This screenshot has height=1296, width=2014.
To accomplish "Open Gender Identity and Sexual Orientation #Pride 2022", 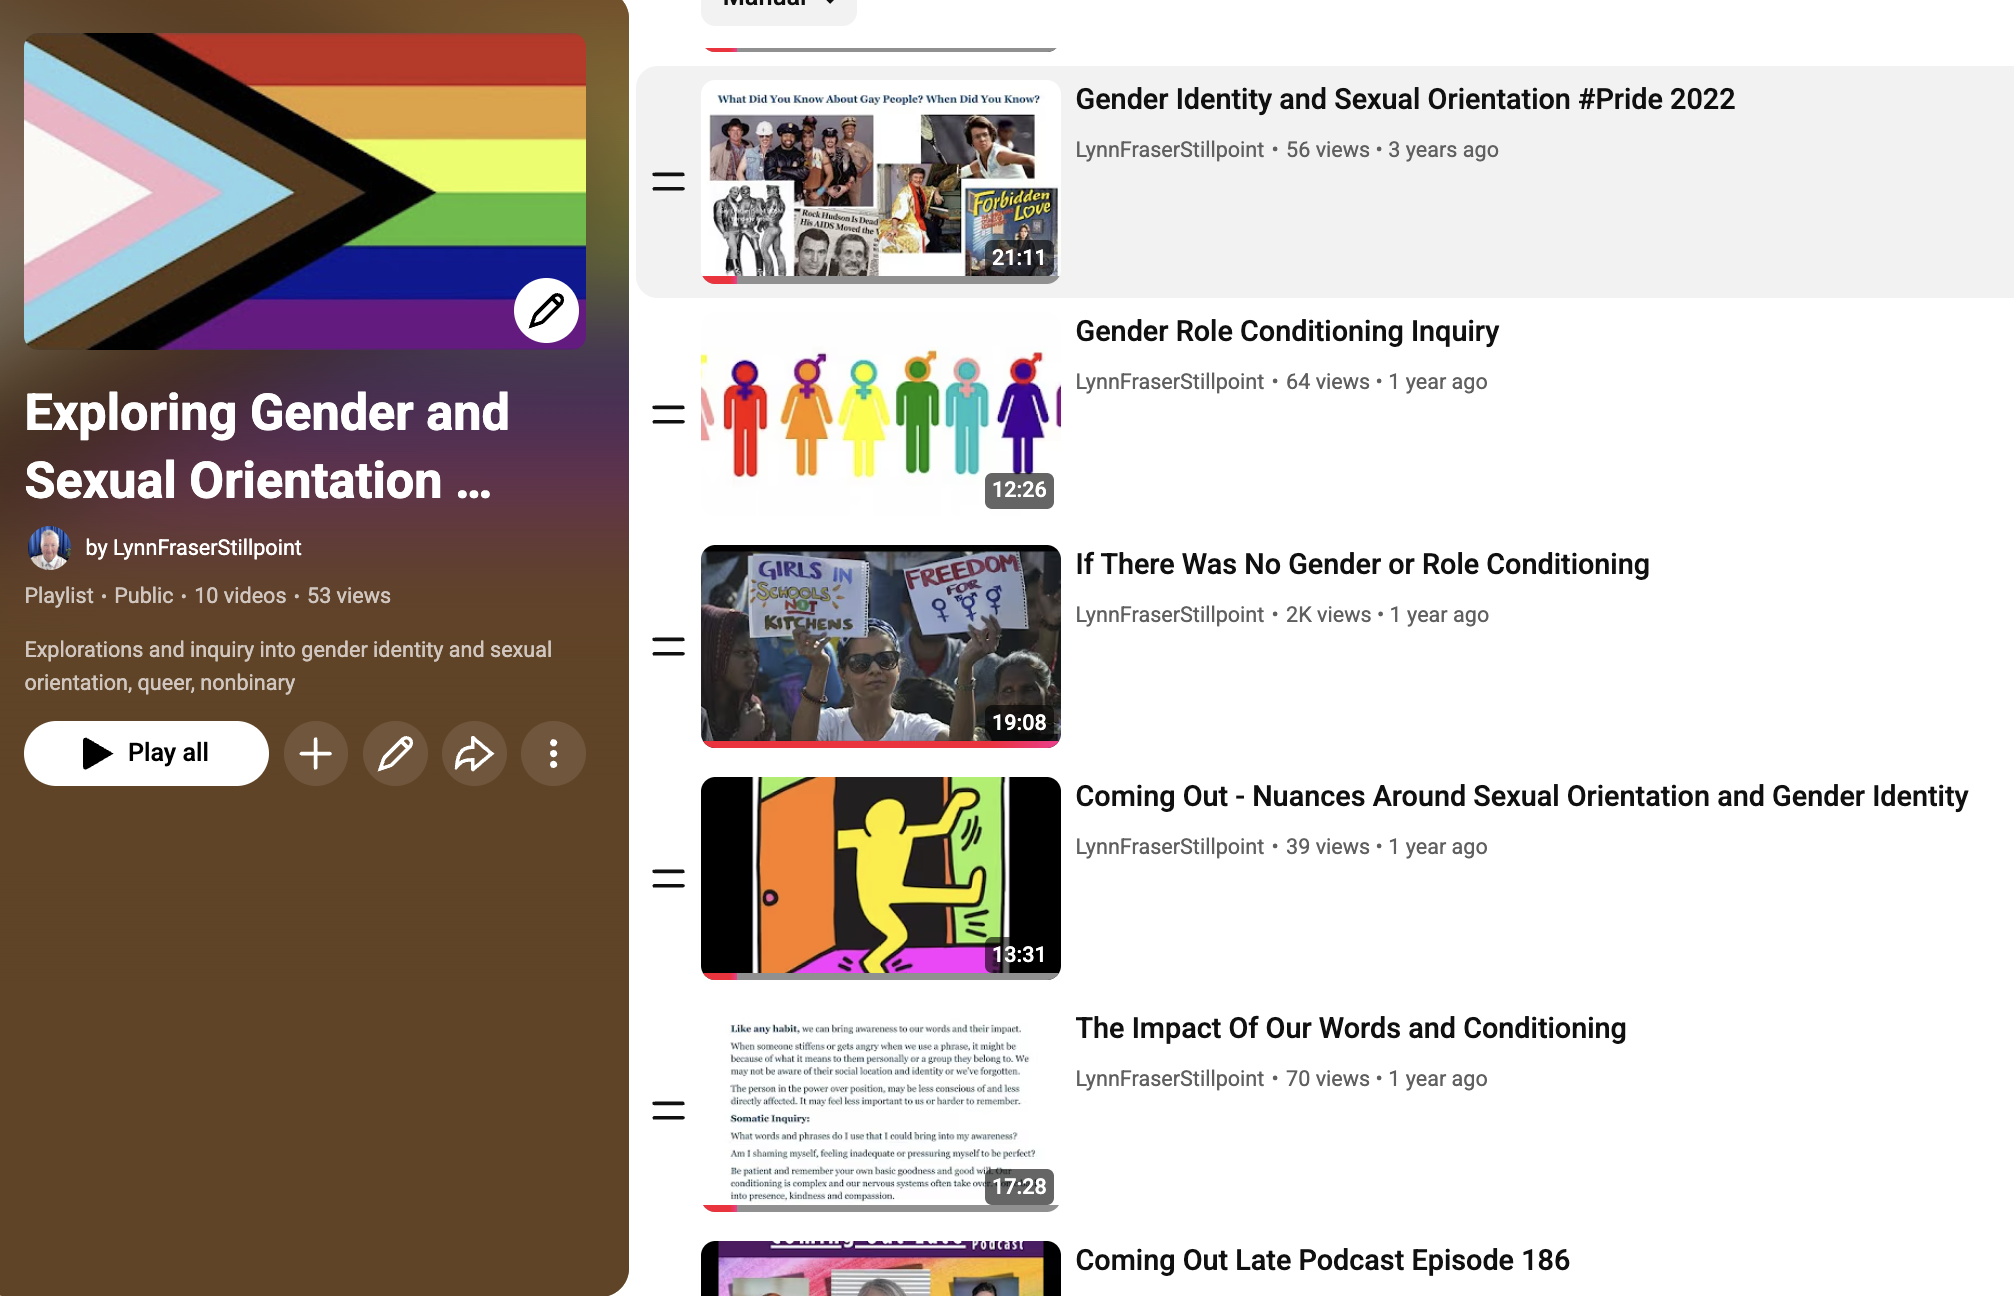I will point(1404,99).
